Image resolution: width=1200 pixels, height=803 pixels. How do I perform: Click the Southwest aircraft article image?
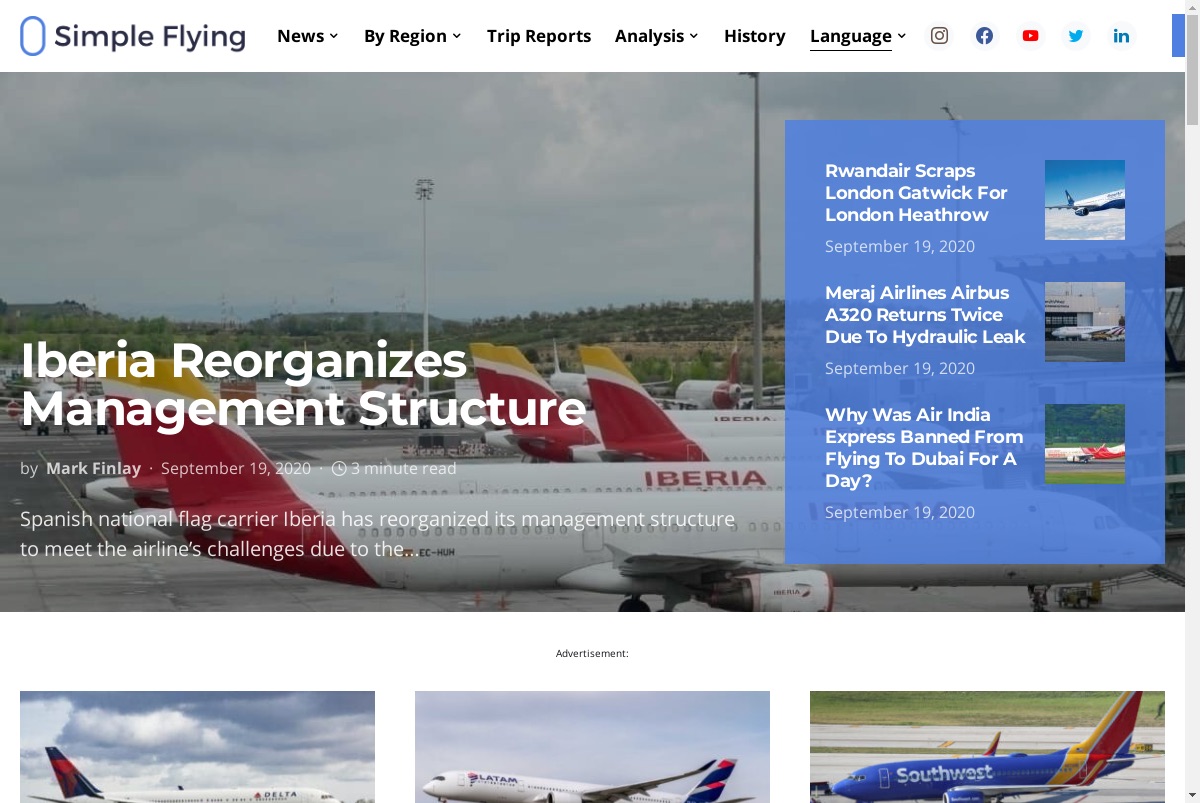tap(987, 747)
